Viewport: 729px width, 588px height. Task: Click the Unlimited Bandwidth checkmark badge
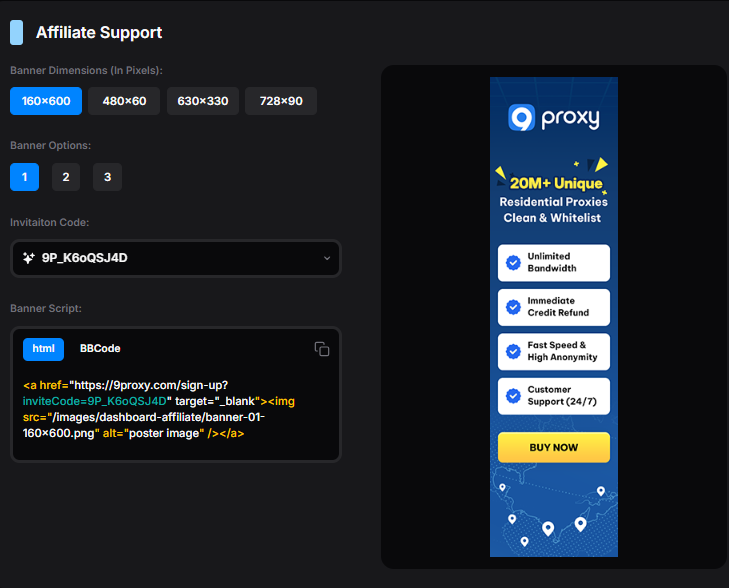(513, 263)
